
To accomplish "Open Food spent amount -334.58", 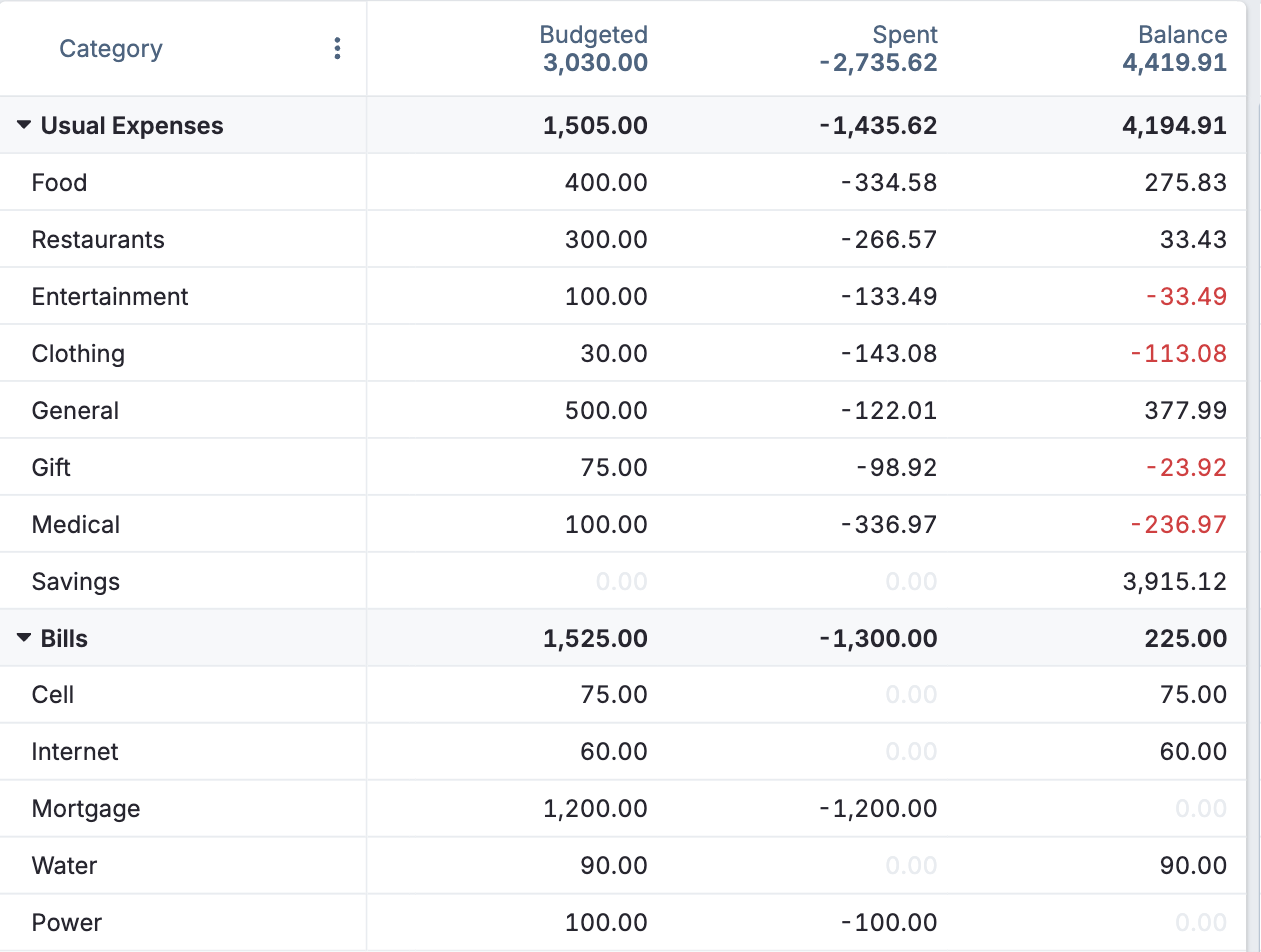I will (889, 183).
